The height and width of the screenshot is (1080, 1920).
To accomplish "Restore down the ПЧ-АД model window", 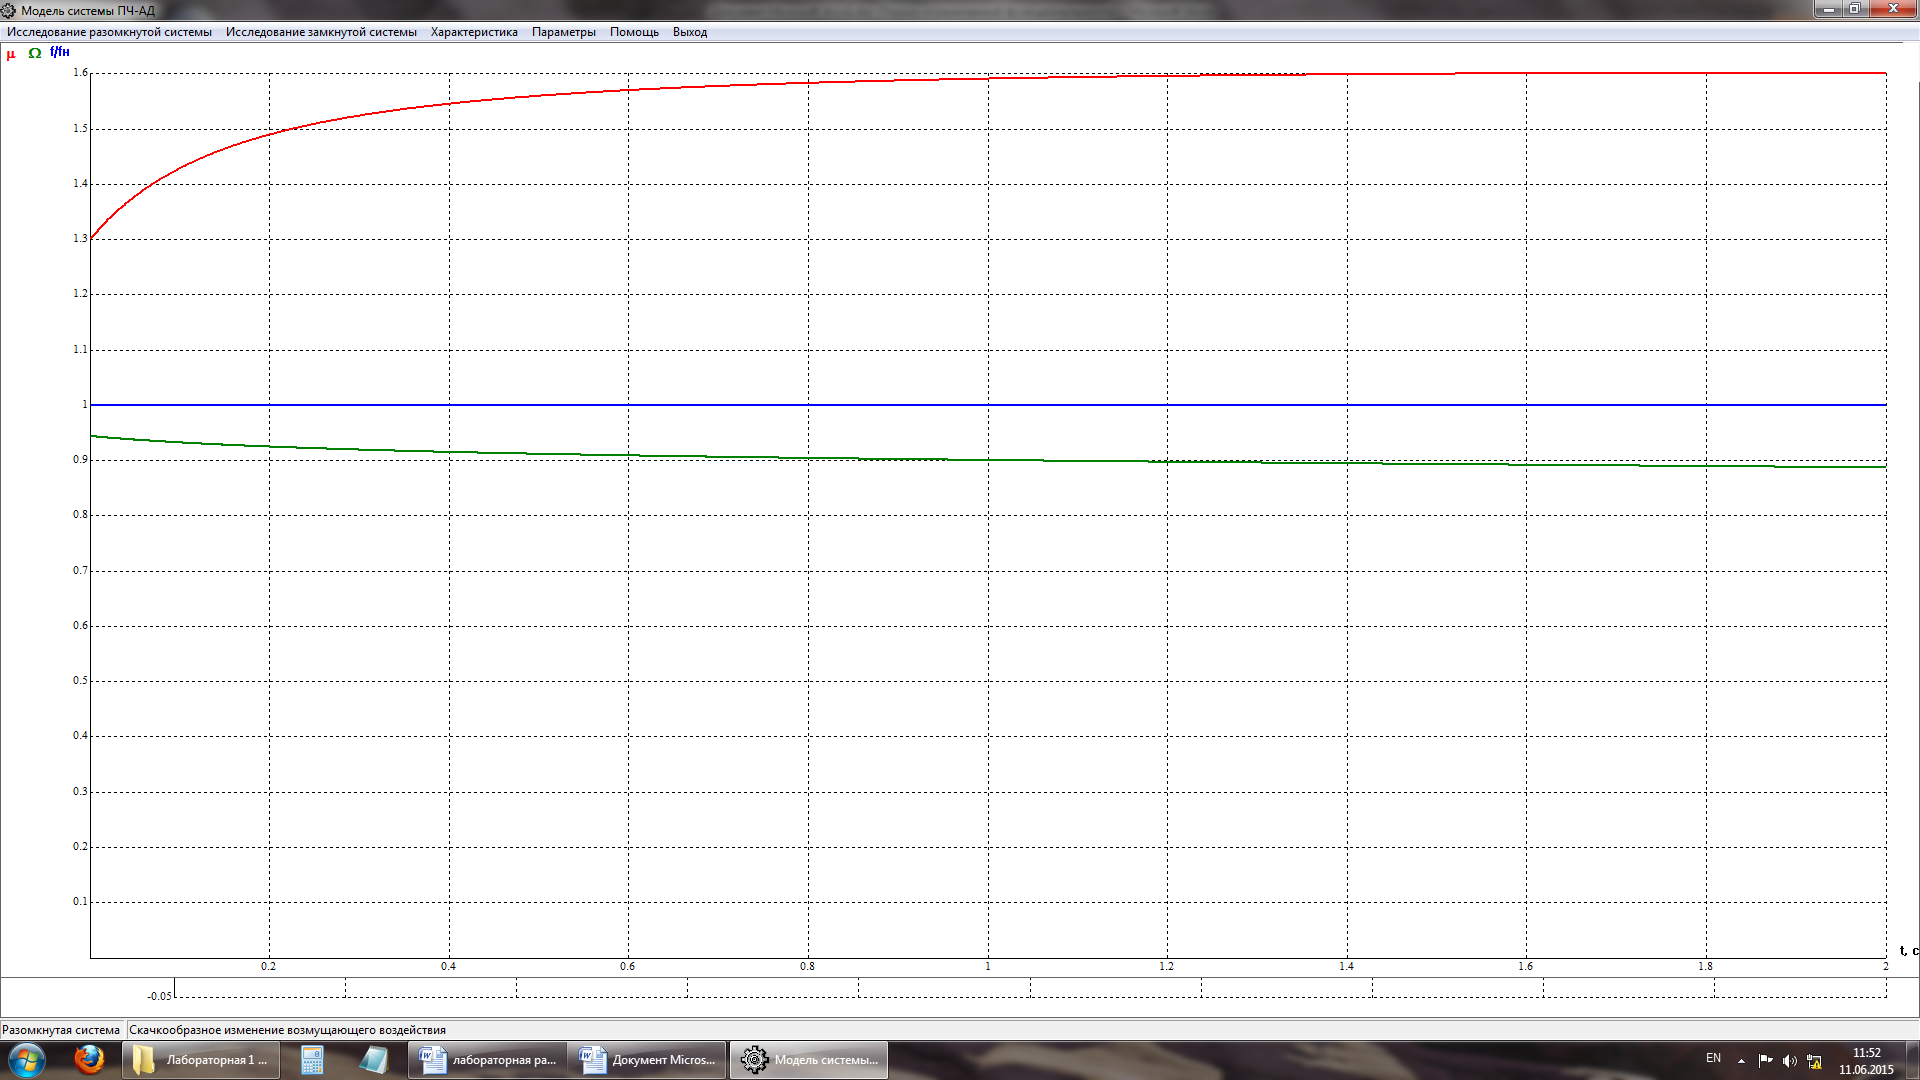I will 1855,9.
